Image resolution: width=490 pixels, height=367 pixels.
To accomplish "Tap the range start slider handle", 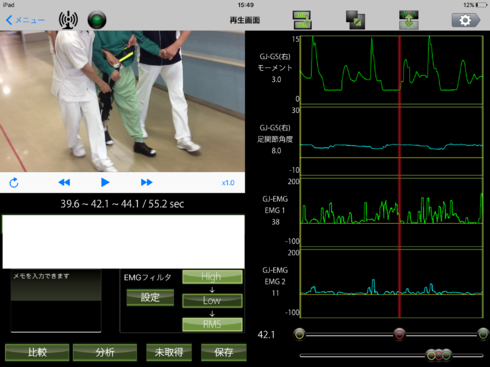I will coord(299,334).
